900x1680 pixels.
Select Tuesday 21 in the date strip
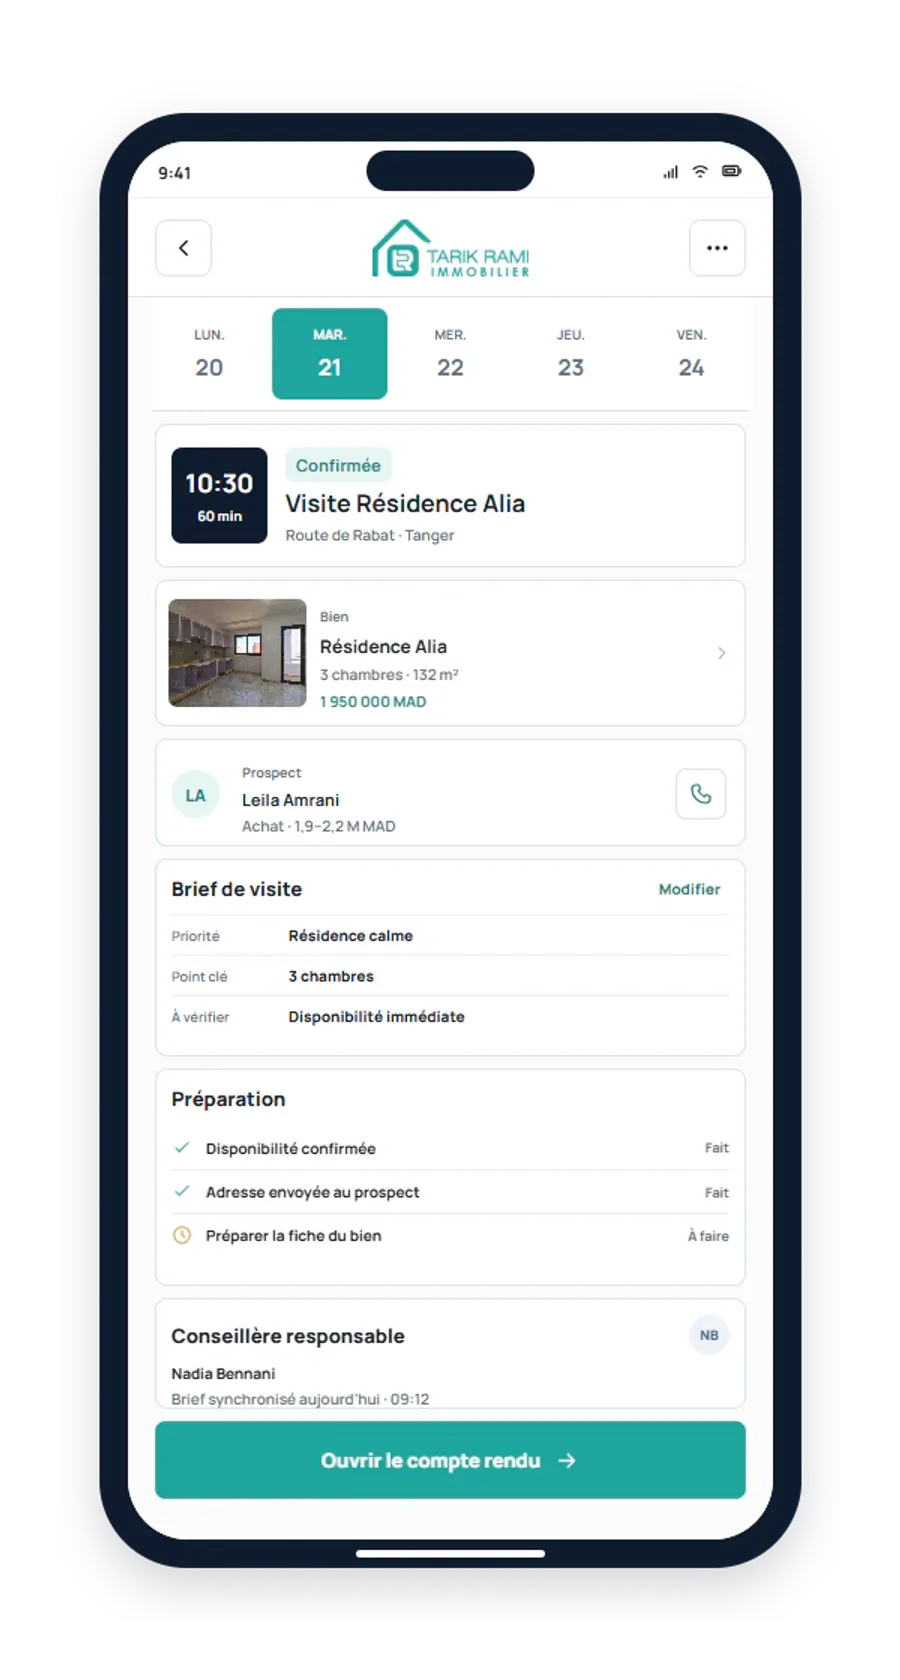(330, 354)
